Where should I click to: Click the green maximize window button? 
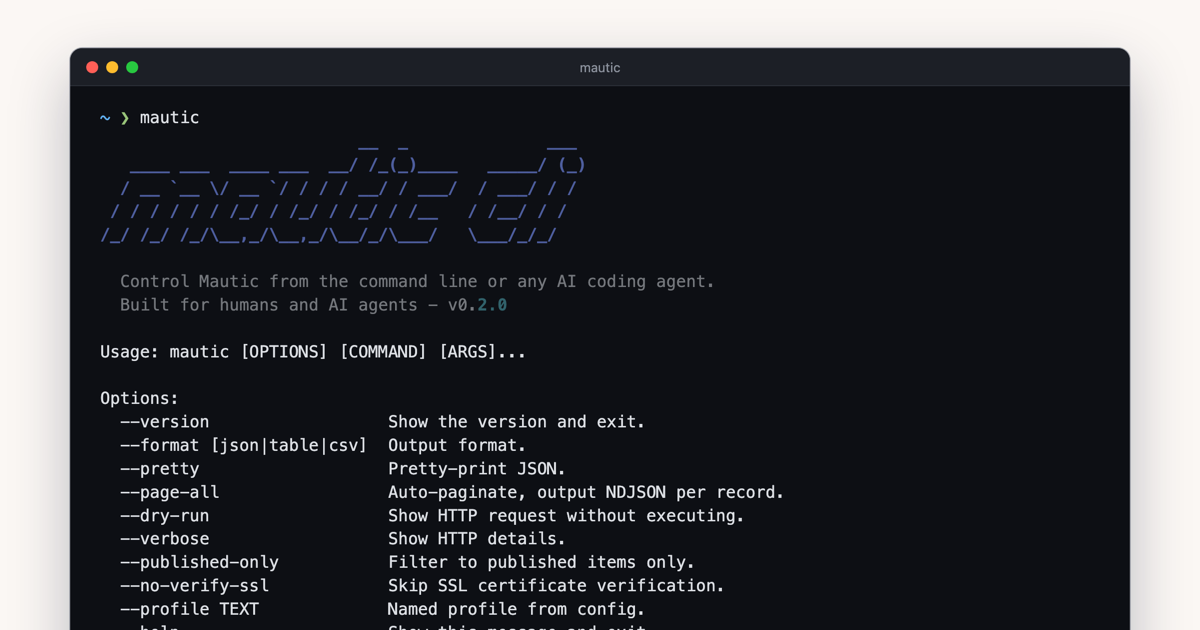[132, 67]
